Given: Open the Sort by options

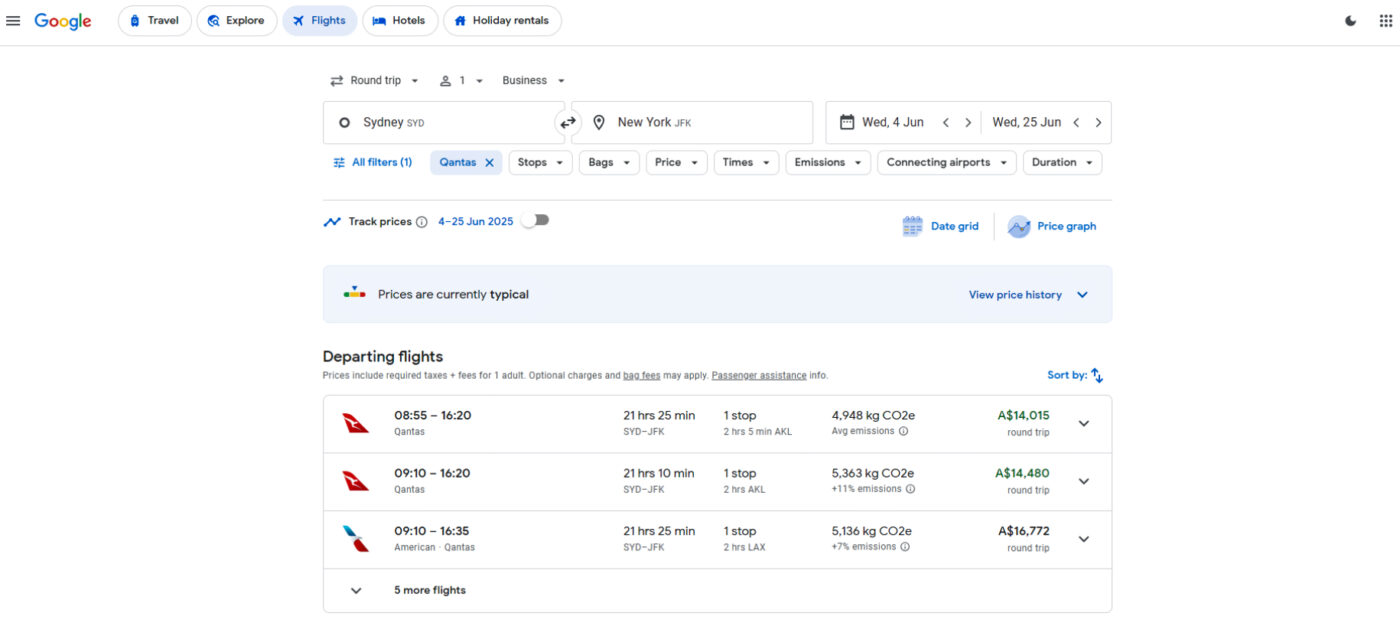Looking at the screenshot, I should 1075,375.
